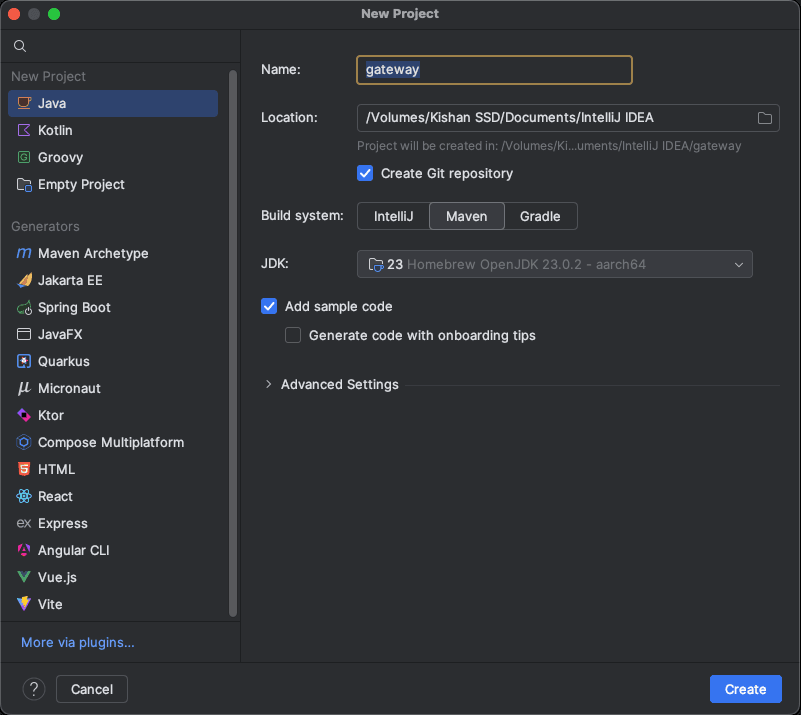This screenshot has width=801, height=715.
Task: Switch build system to IntelliJ
Action: (393, 216)
